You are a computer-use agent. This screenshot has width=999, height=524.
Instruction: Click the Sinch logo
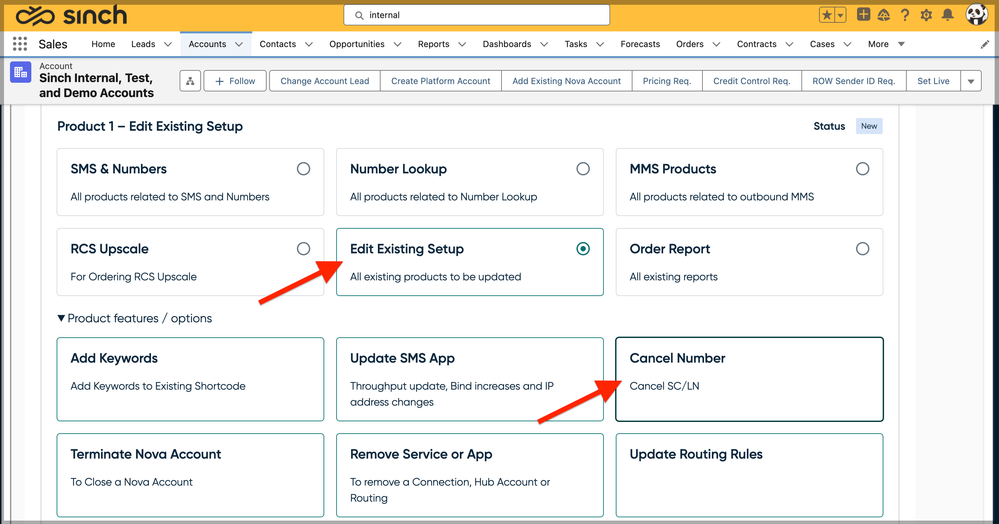pyautogui.click(x=71, y=15)
